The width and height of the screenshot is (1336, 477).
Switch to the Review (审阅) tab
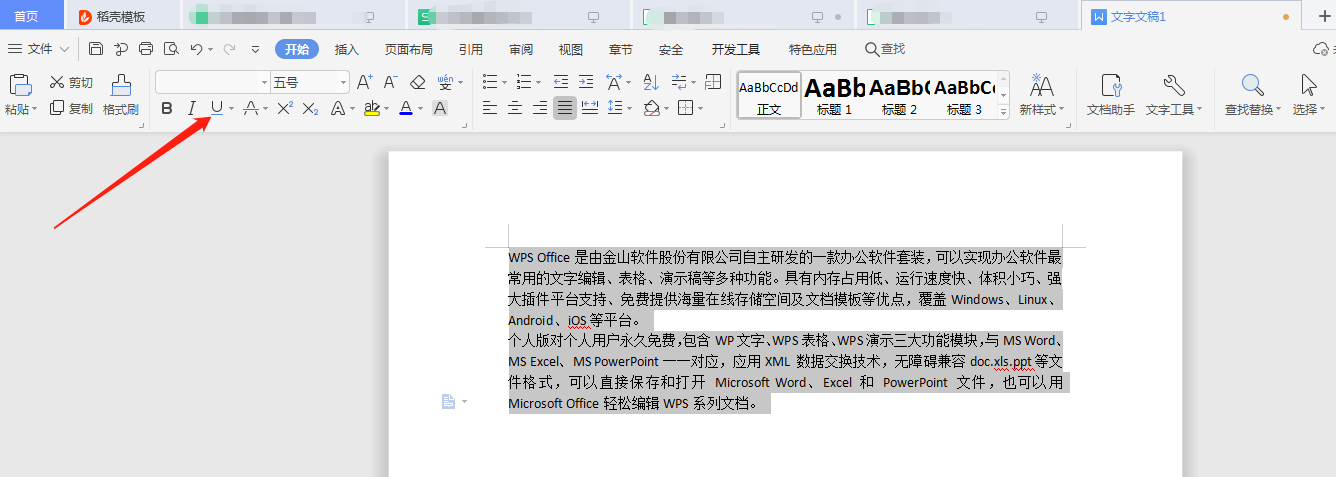point(521,49)
